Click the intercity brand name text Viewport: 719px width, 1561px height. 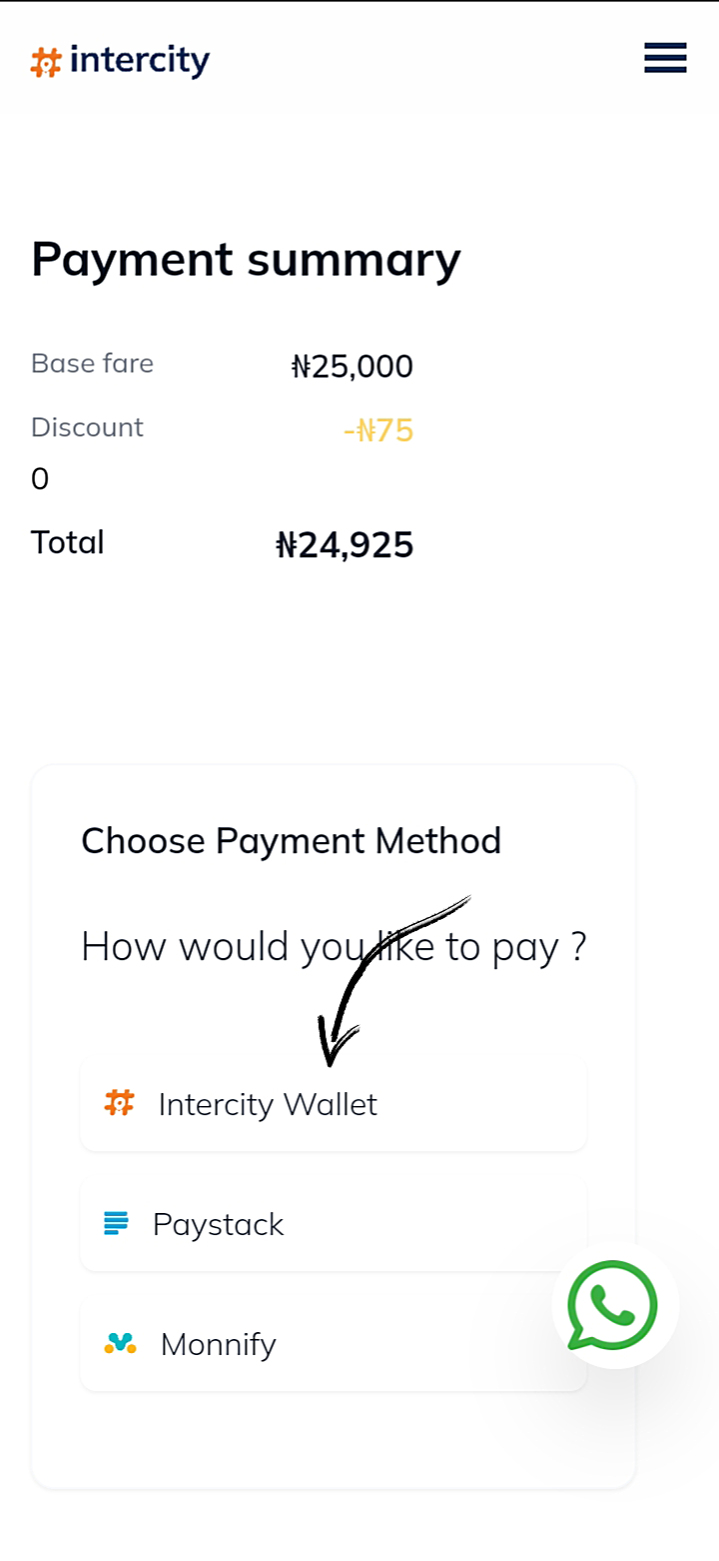tap(140, 61)
